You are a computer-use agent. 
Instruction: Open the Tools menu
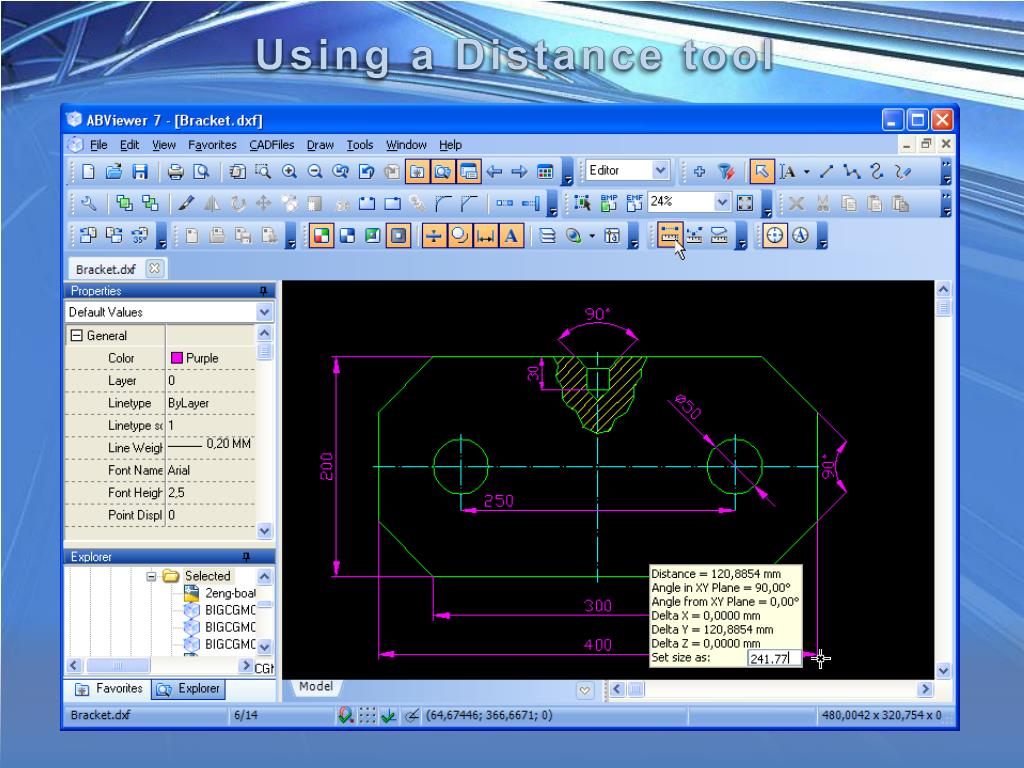pos(360,145)
